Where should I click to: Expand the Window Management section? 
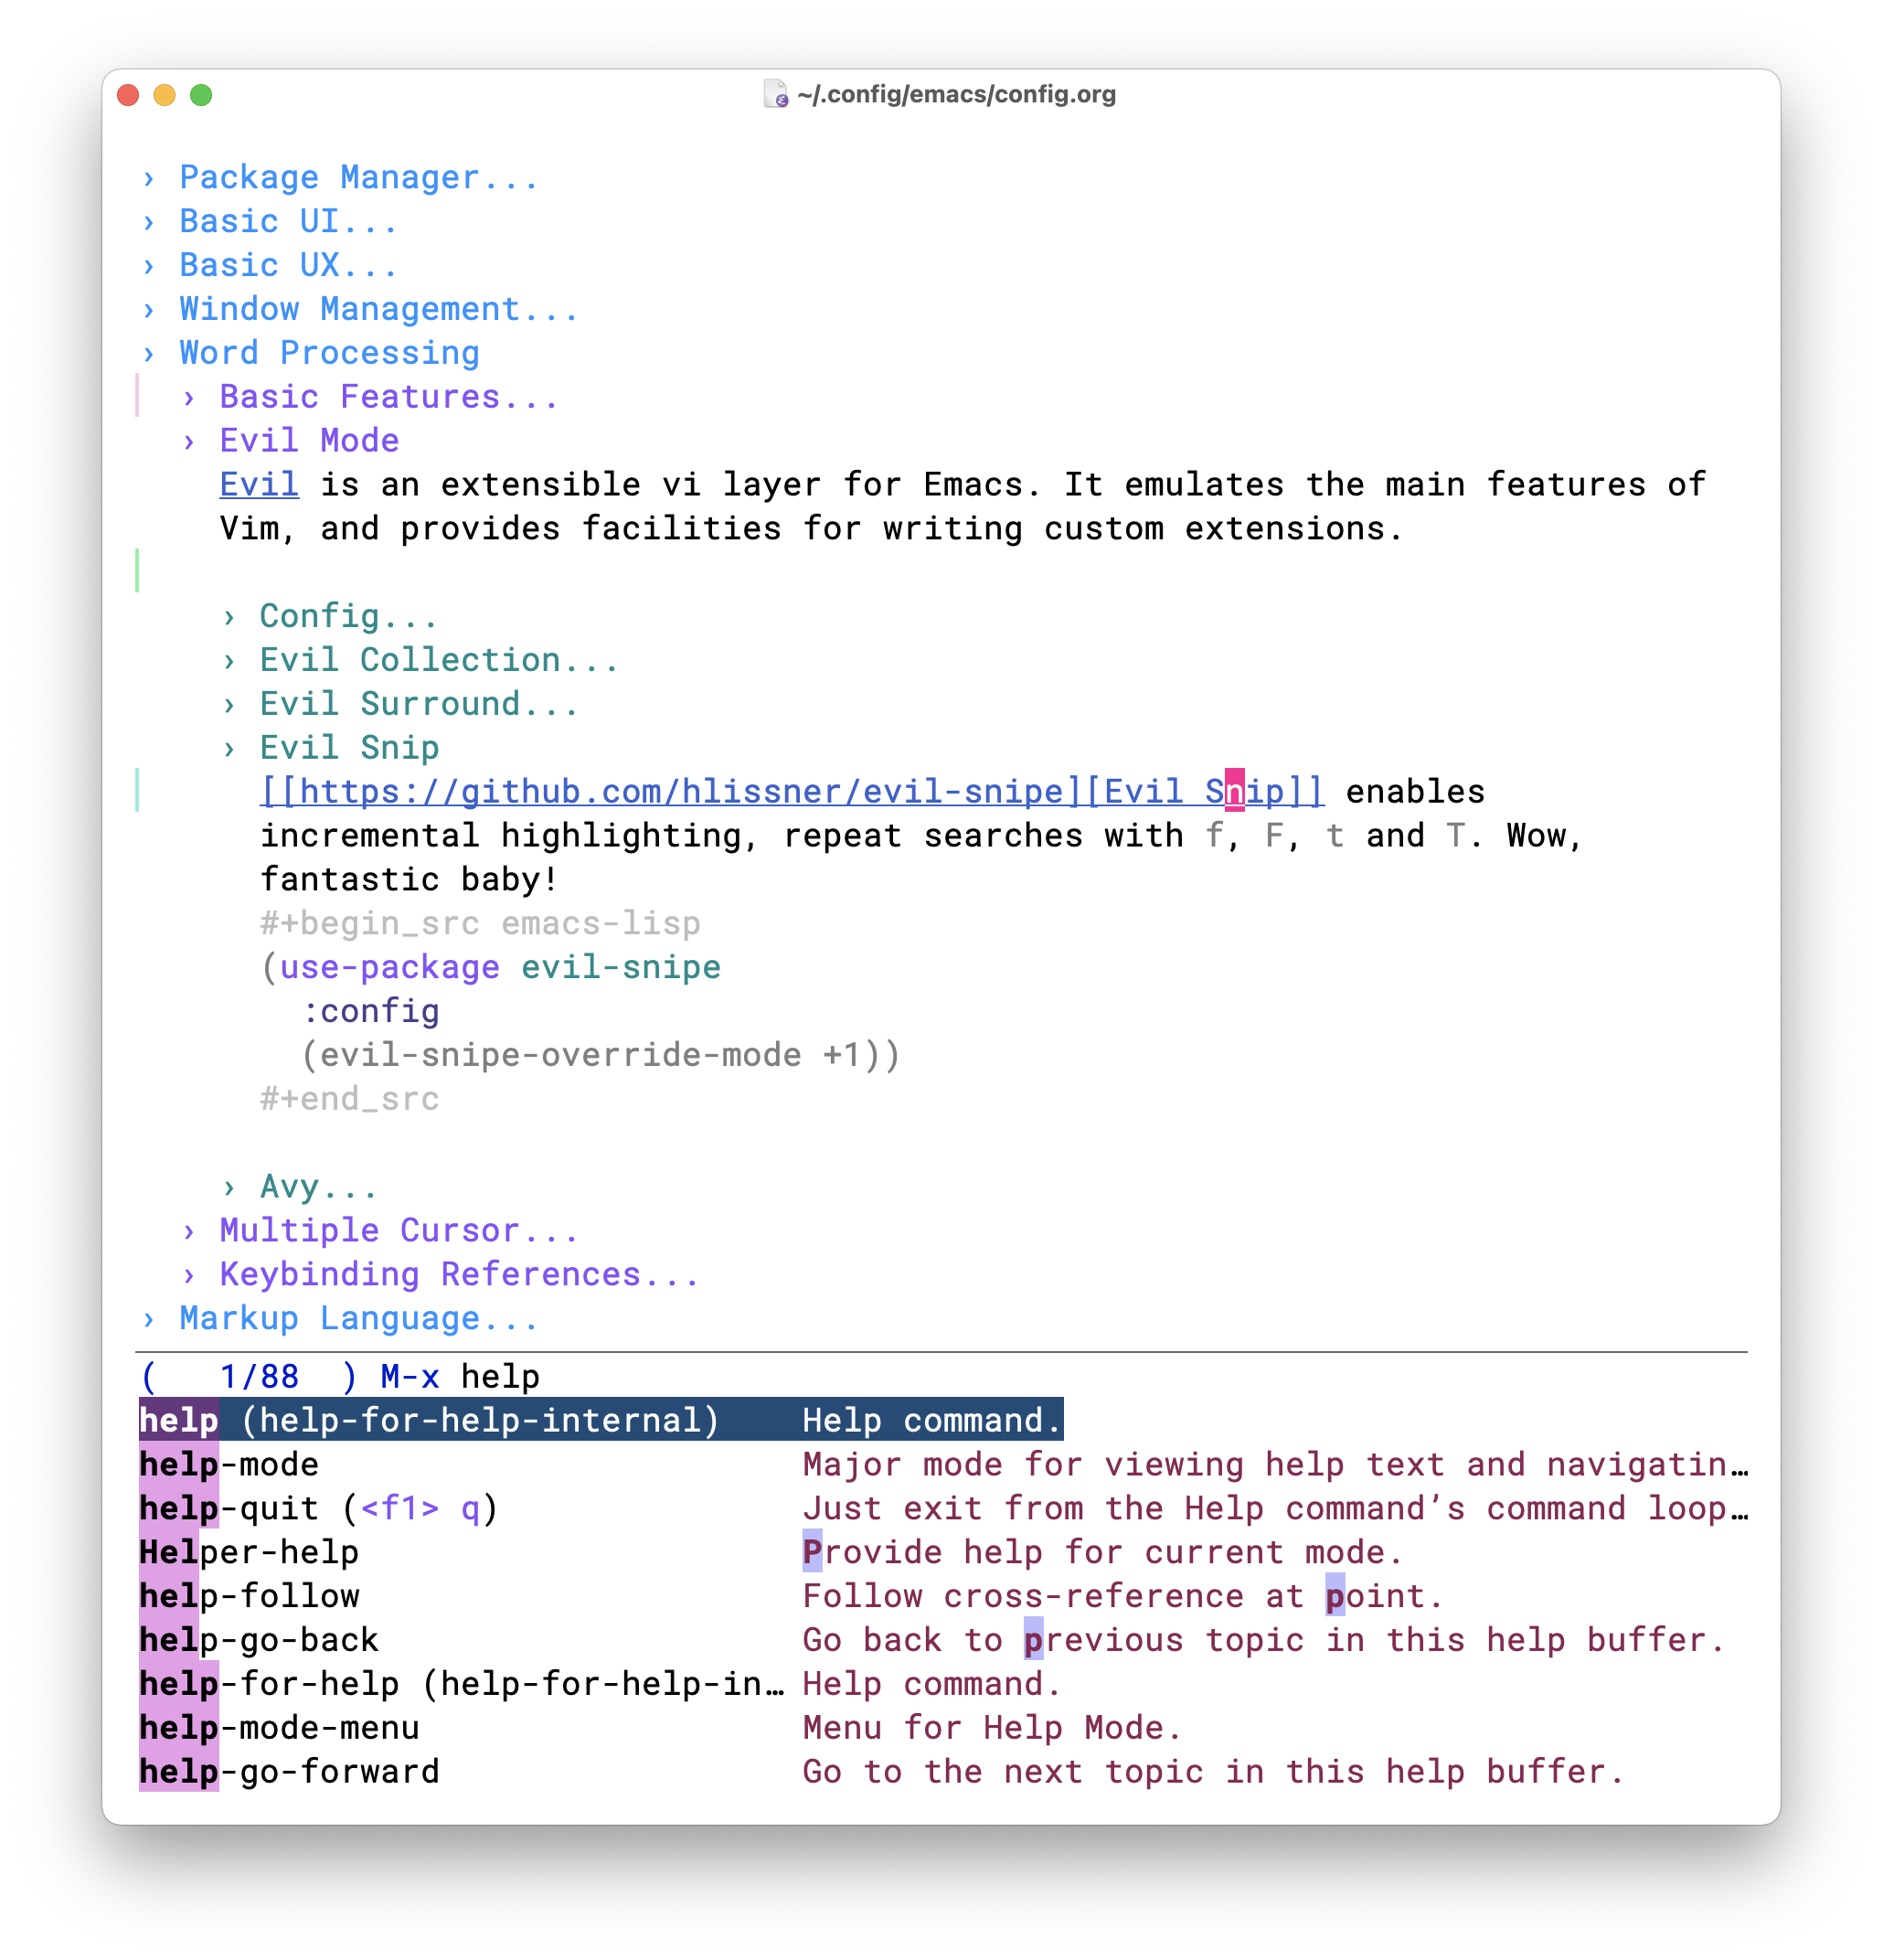[x=378, y=310]
